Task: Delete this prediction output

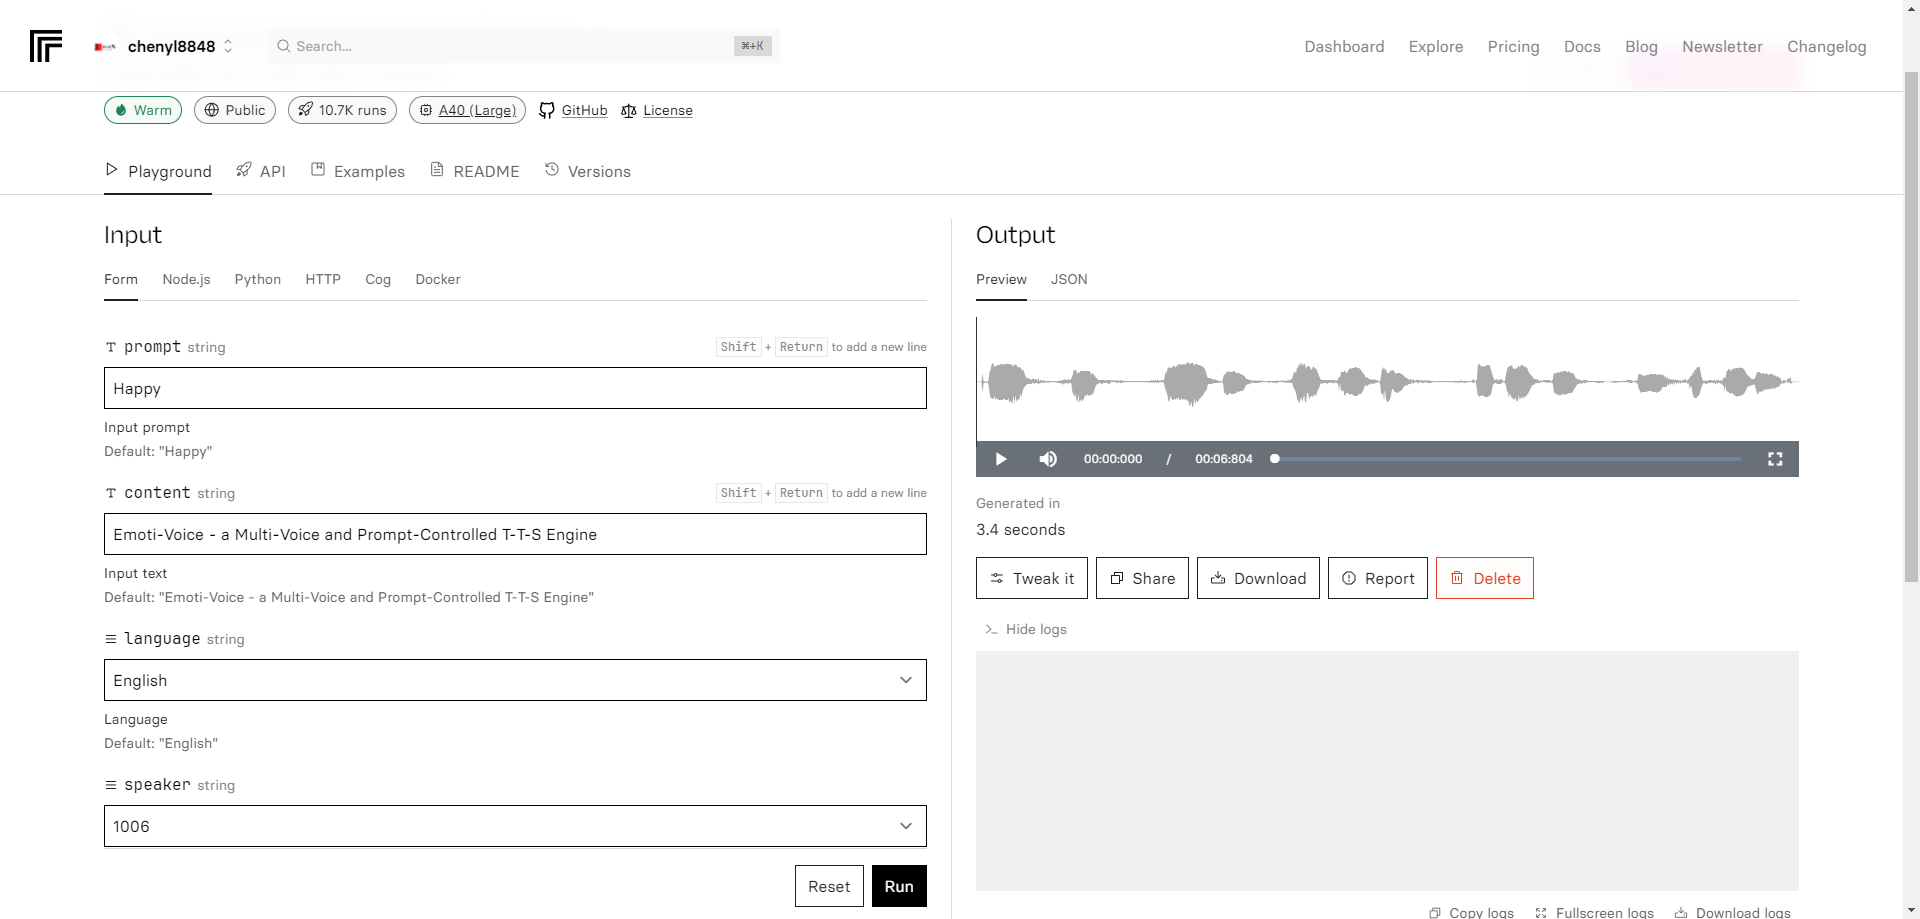Action: pyautogui.click(x=1484, y=578)
